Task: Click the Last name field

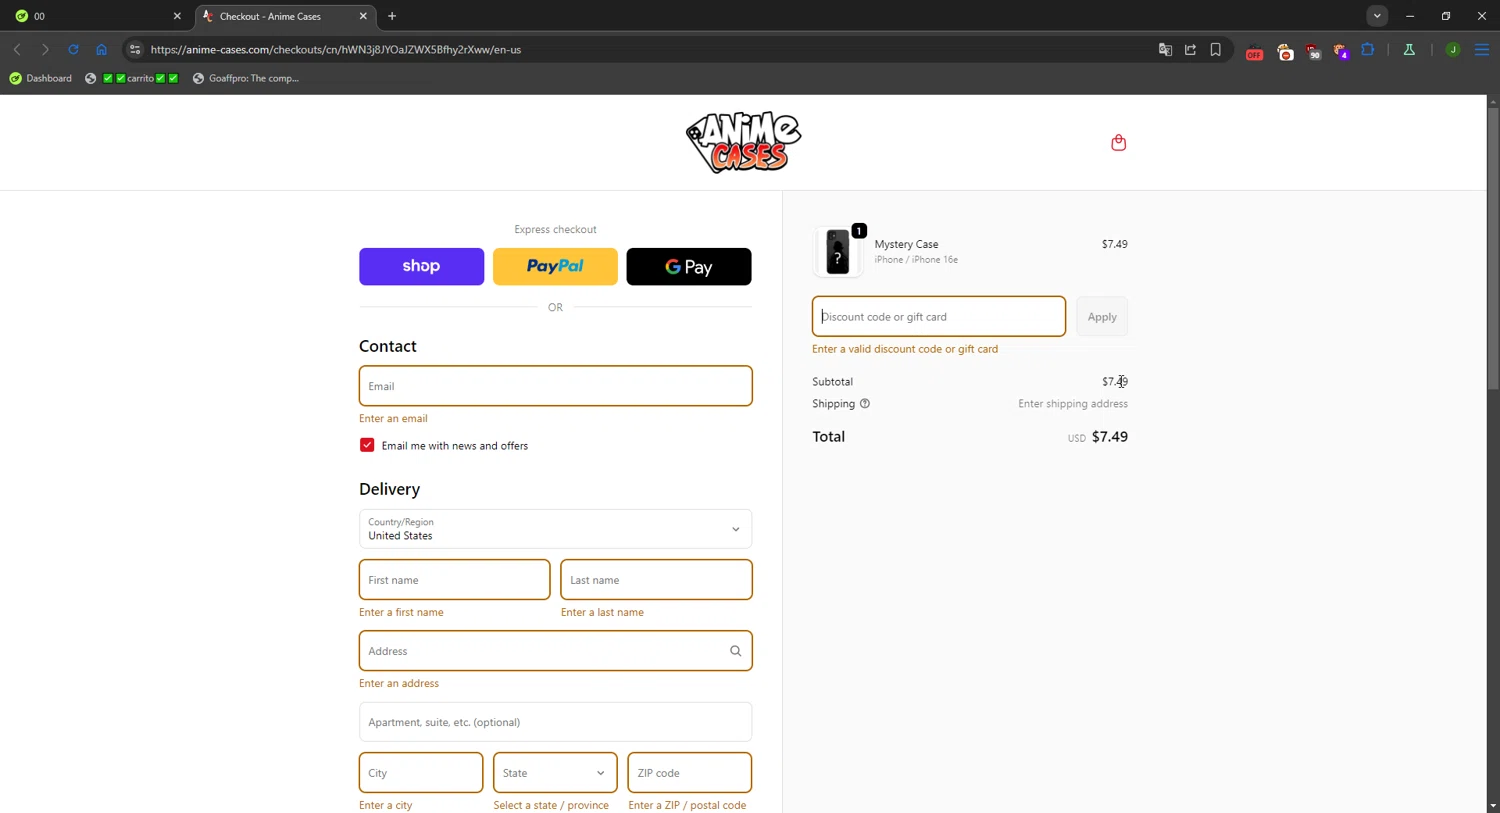Action: click(x=656, y=580)
